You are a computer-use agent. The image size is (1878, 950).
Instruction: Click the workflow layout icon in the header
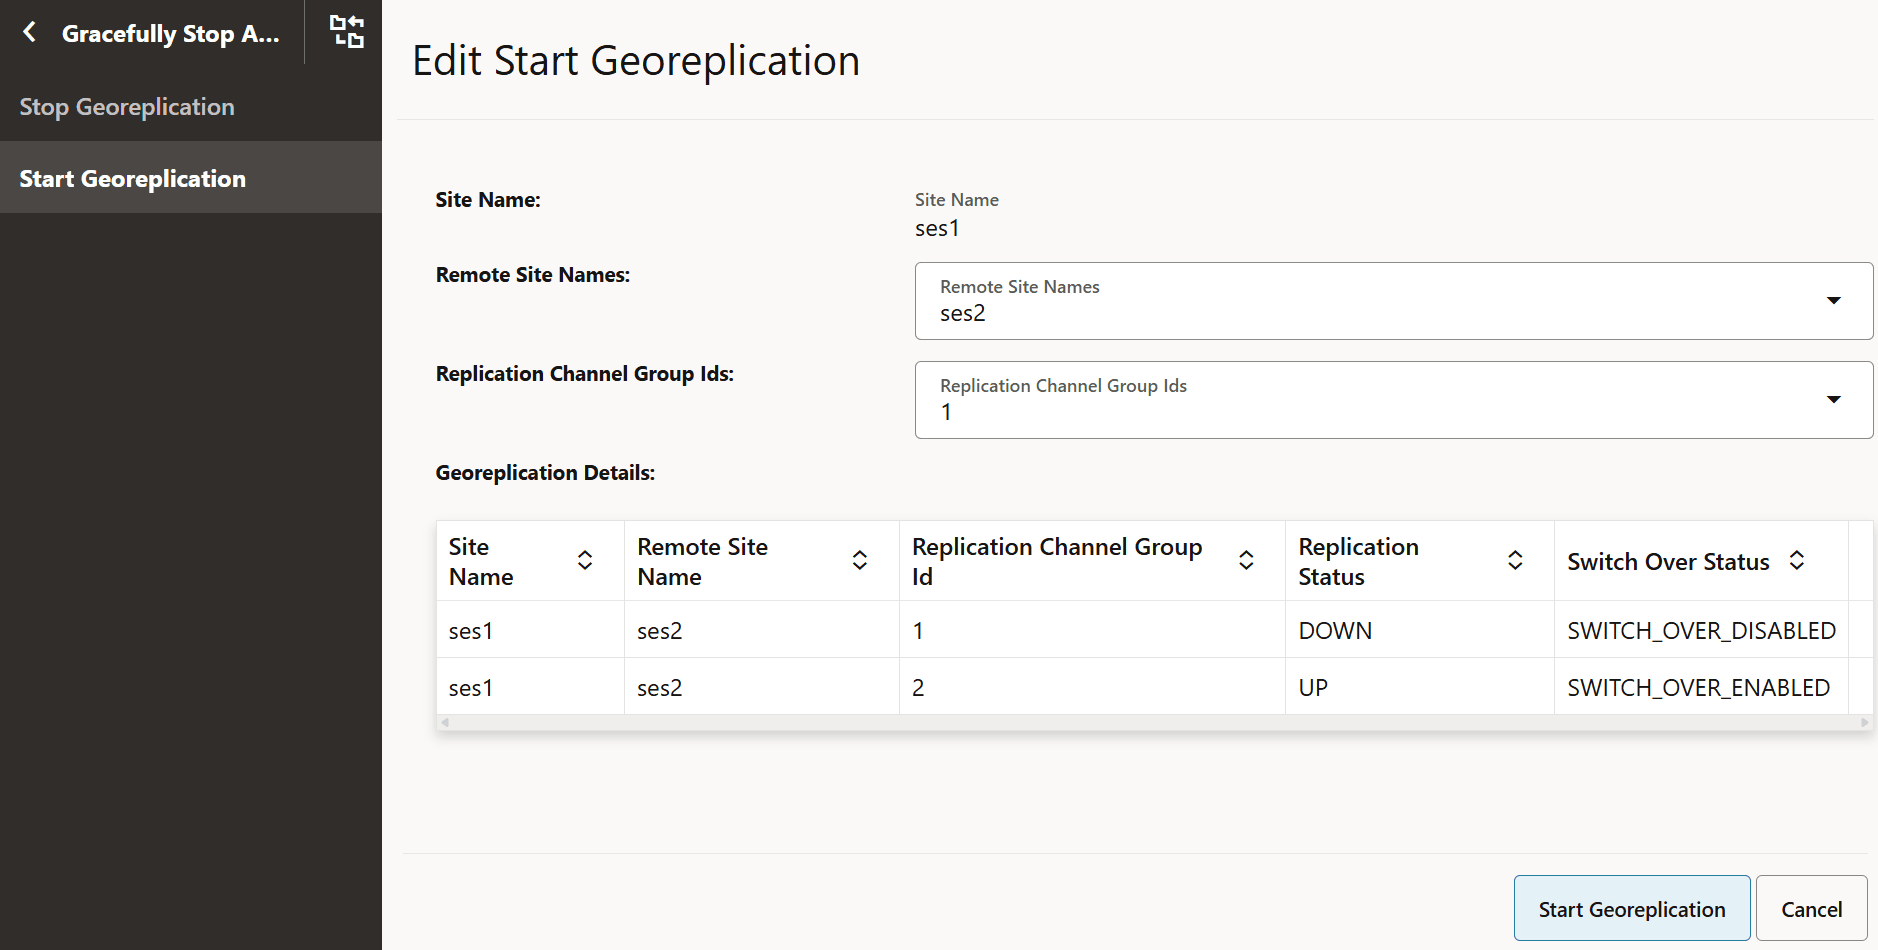point(347,32)
